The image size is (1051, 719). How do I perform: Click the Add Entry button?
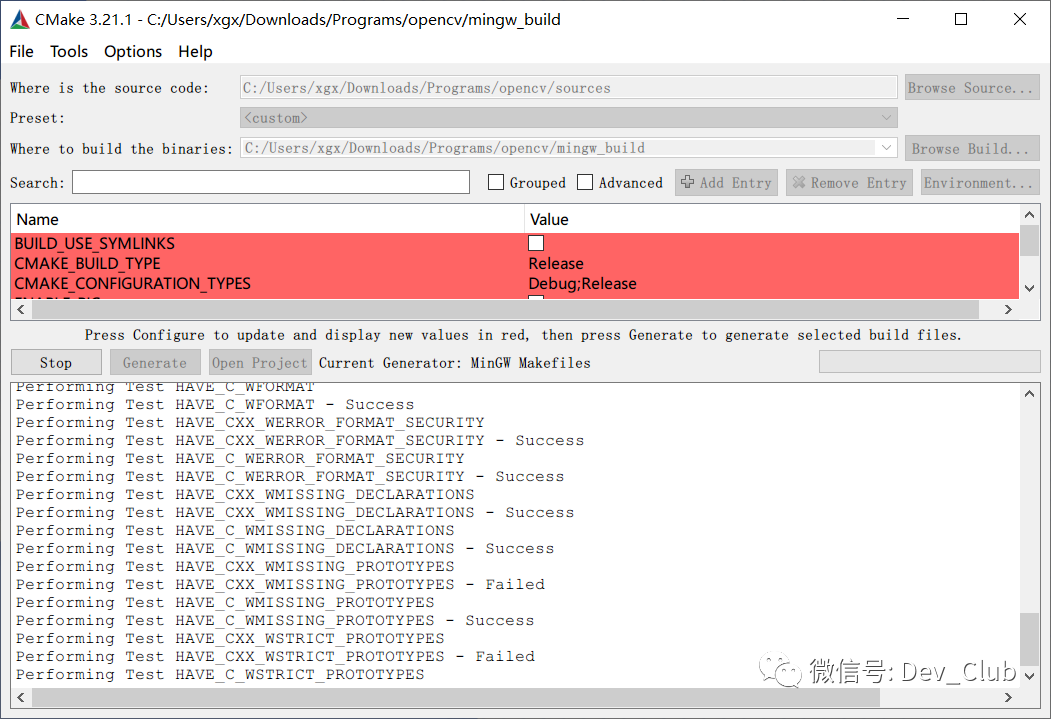(x=726, y=182)
